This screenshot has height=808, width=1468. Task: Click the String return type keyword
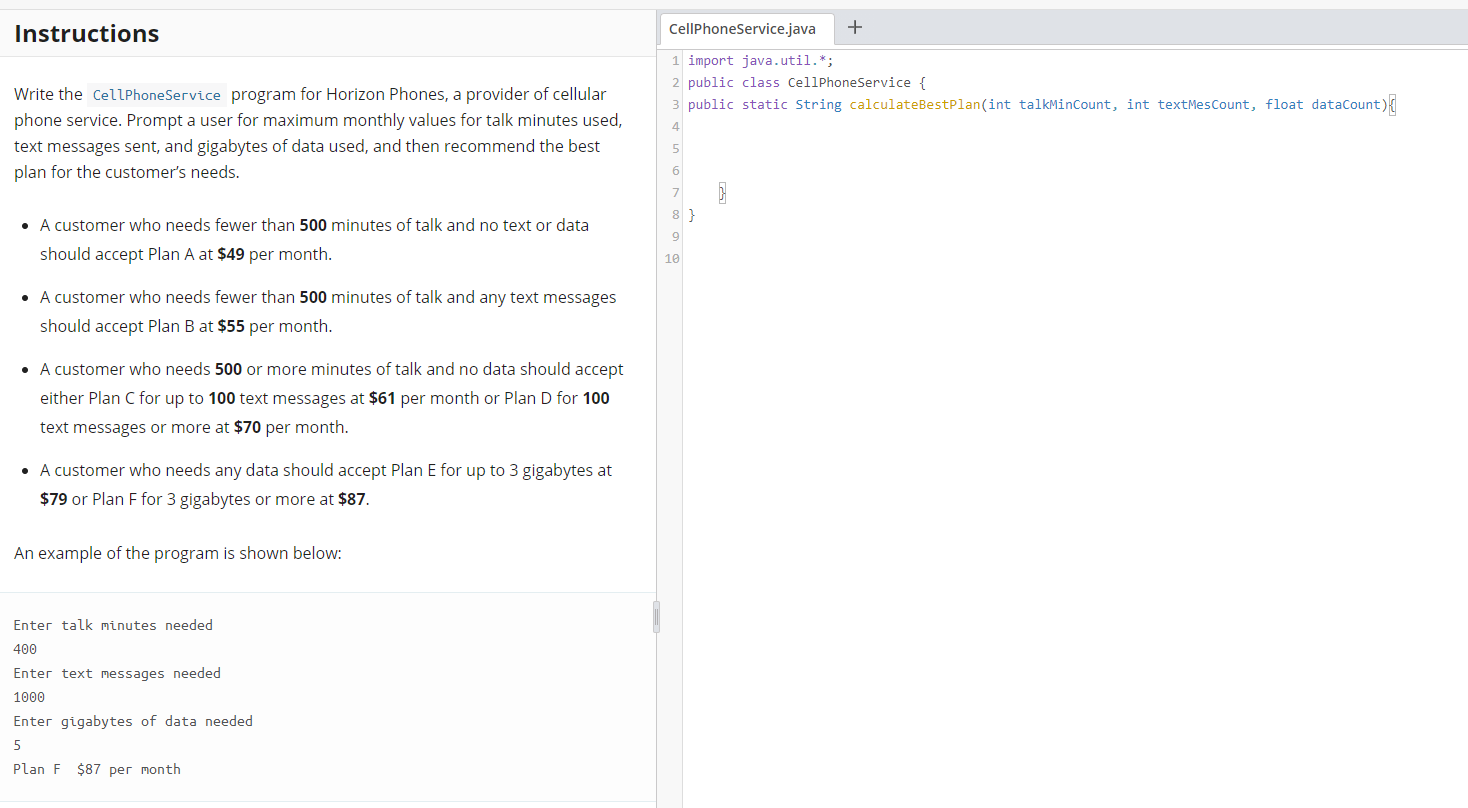pyautogui.click(x=819, y=104)
